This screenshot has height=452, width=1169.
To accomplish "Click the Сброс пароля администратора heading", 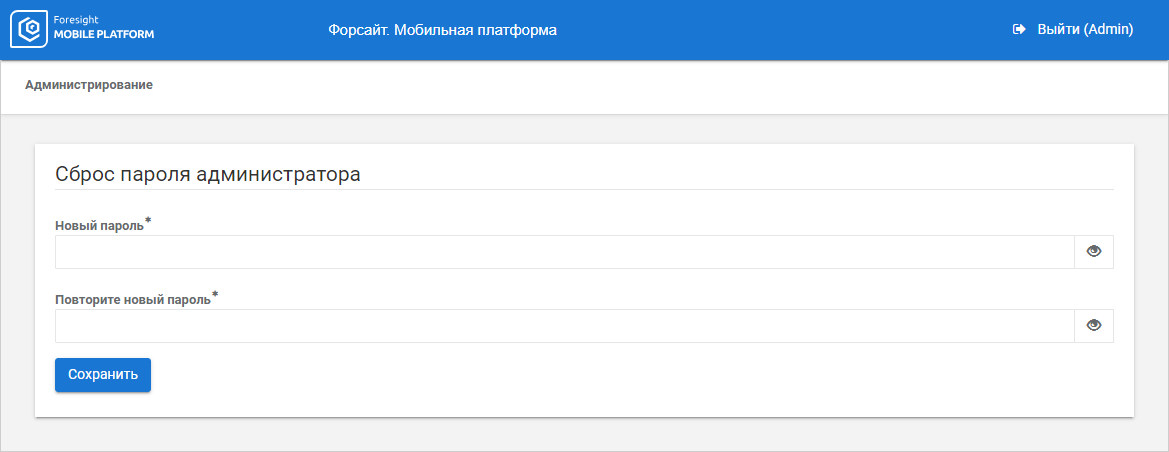I will pyautogui.click(x=208, y=174).
